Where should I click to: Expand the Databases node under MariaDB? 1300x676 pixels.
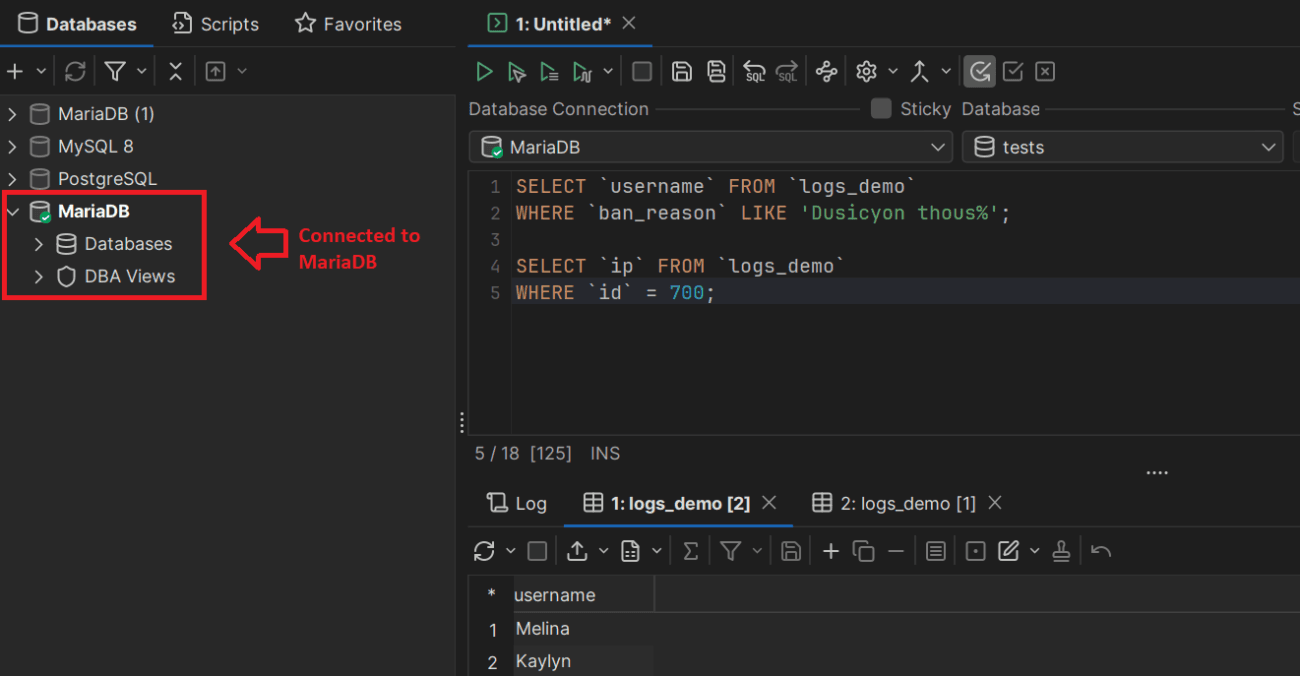pyautogui.click(x=40, y=243)
